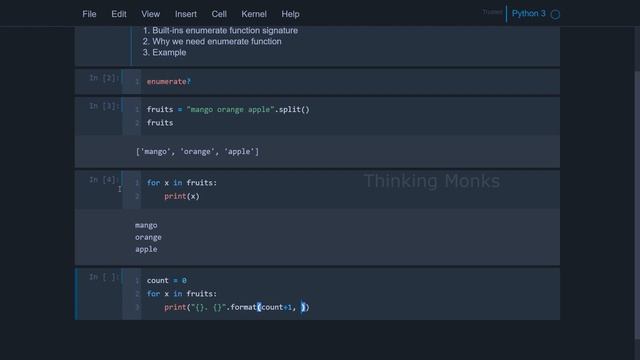Click the Python 3 kernel name
Image resolution: width=640 pixels, height=360 pixels.
coord(529,13)
